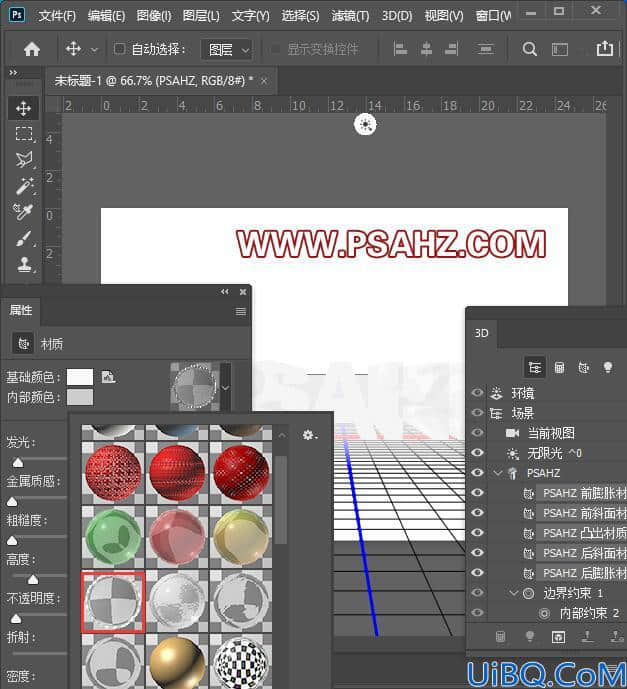Open the 图像(I) menu
The height and width of the screenshot is (689, 627).
click(x=154, y=16)
